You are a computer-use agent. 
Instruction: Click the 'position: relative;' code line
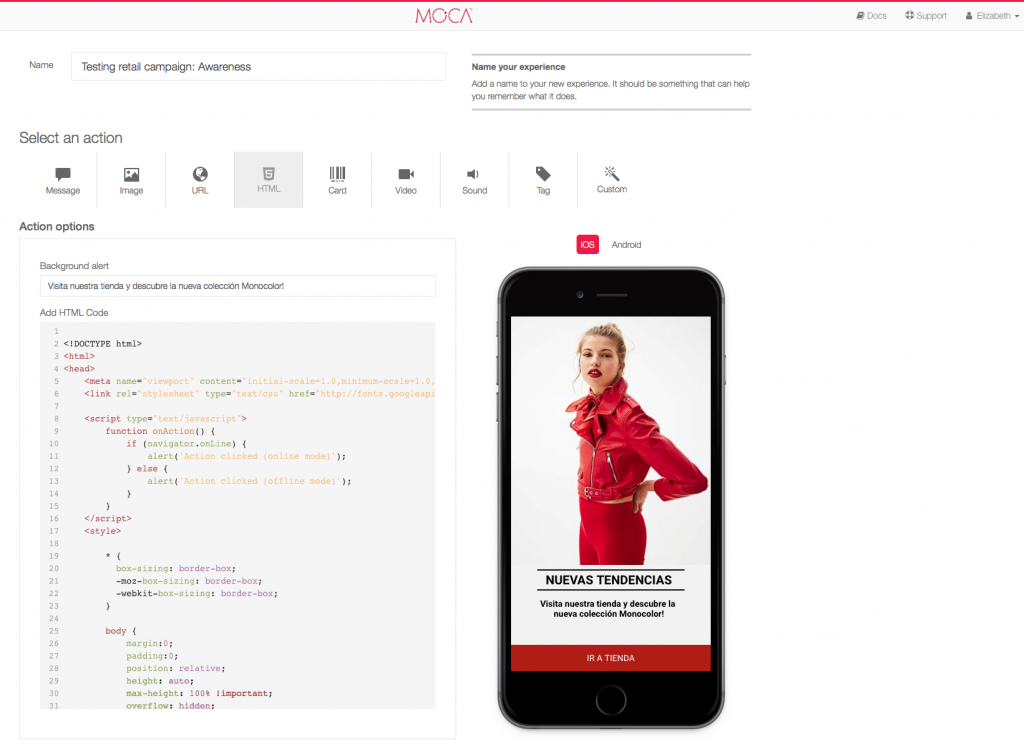pos(176,669)
